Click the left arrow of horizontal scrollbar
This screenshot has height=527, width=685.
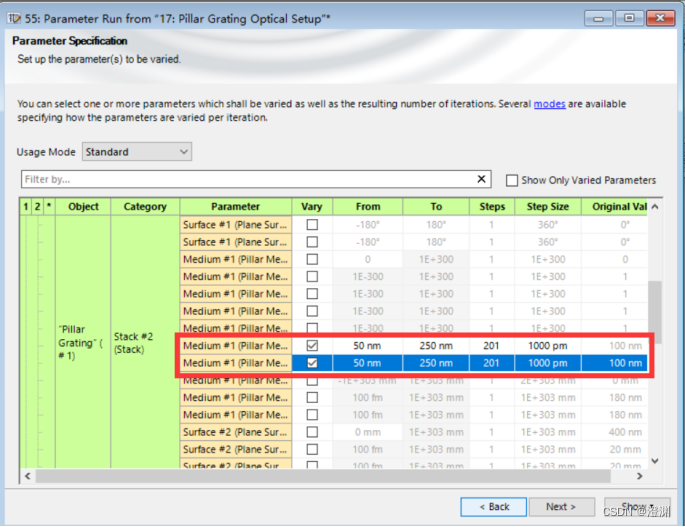pos(28,476)
